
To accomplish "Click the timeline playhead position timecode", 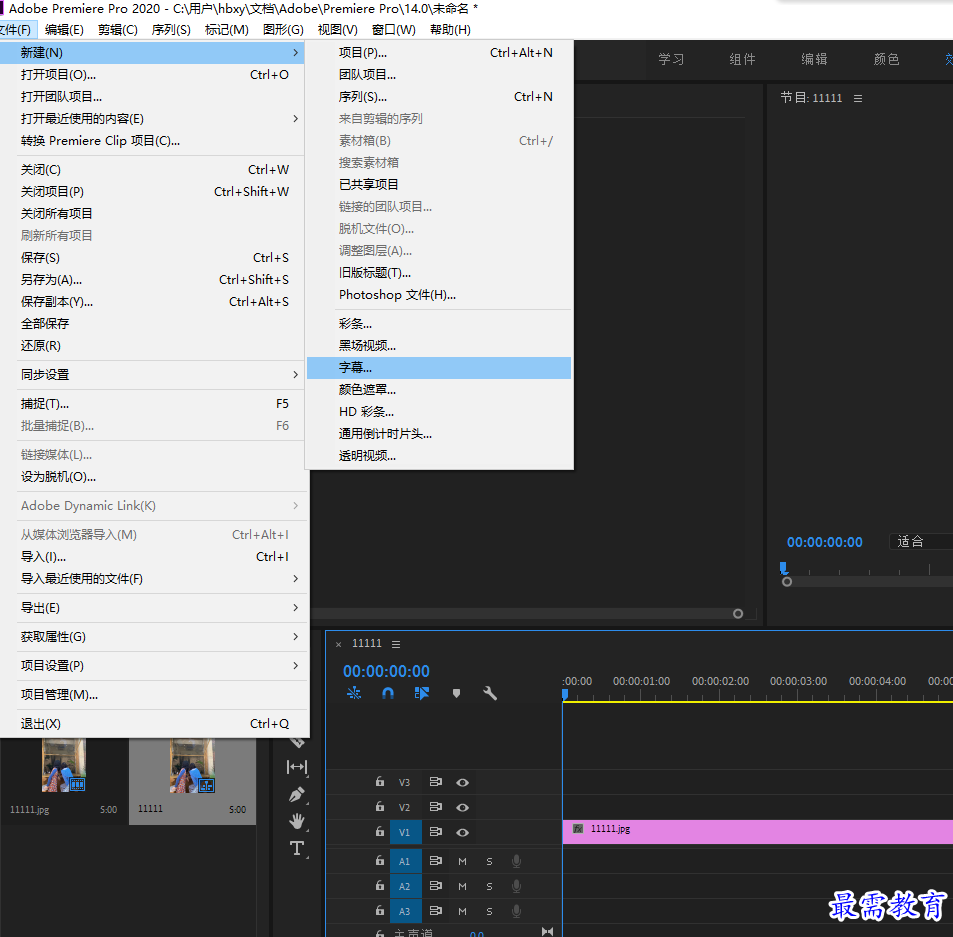I will point(386,671).
